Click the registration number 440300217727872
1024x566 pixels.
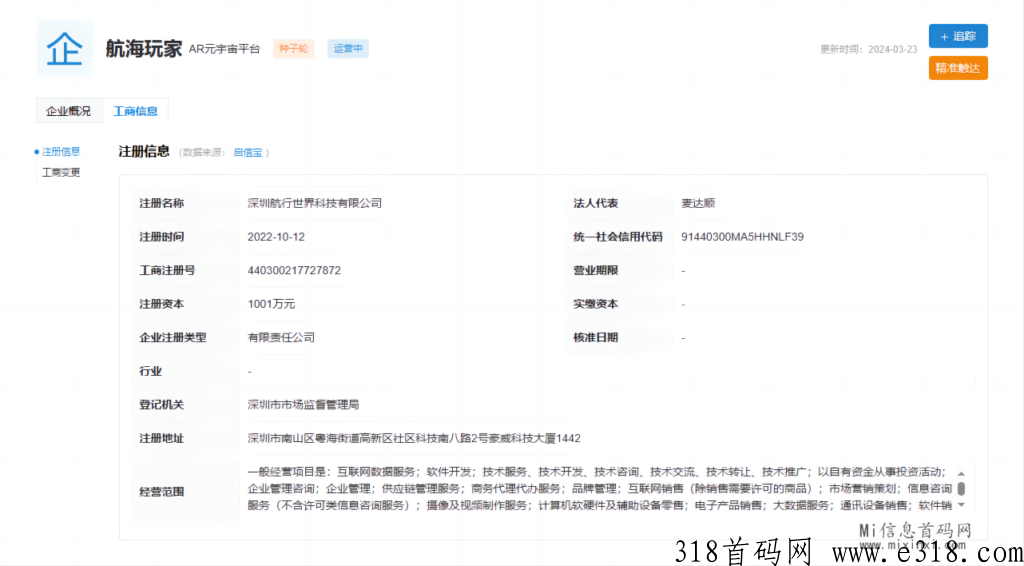(294, 270)
